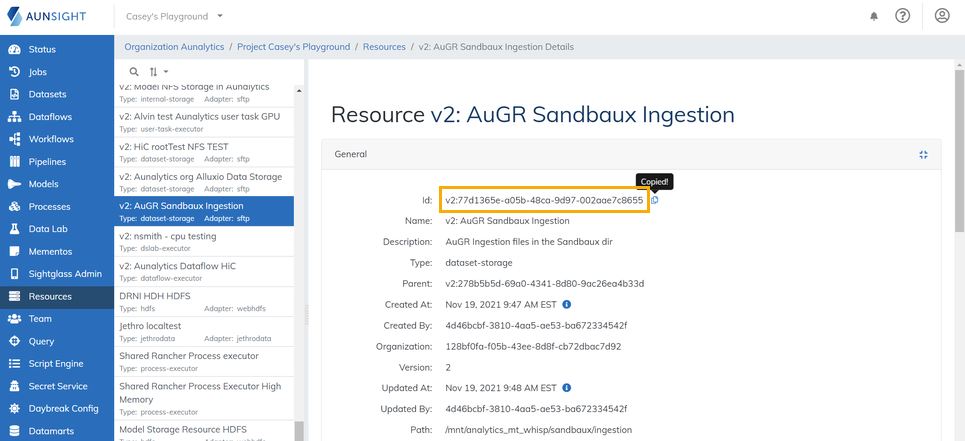The height and width of the screenshot is (441, 965).
Task: Click the Status gauge icon in sidebar
Action: [15, 49]
